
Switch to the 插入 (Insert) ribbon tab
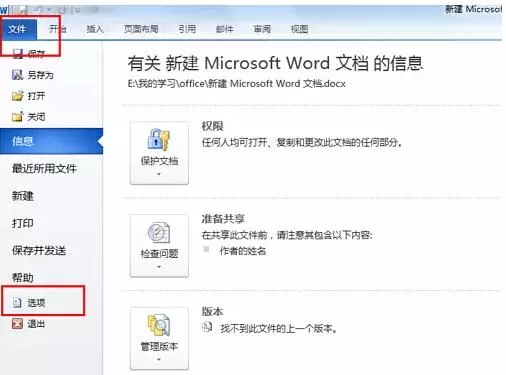point(95,29)
